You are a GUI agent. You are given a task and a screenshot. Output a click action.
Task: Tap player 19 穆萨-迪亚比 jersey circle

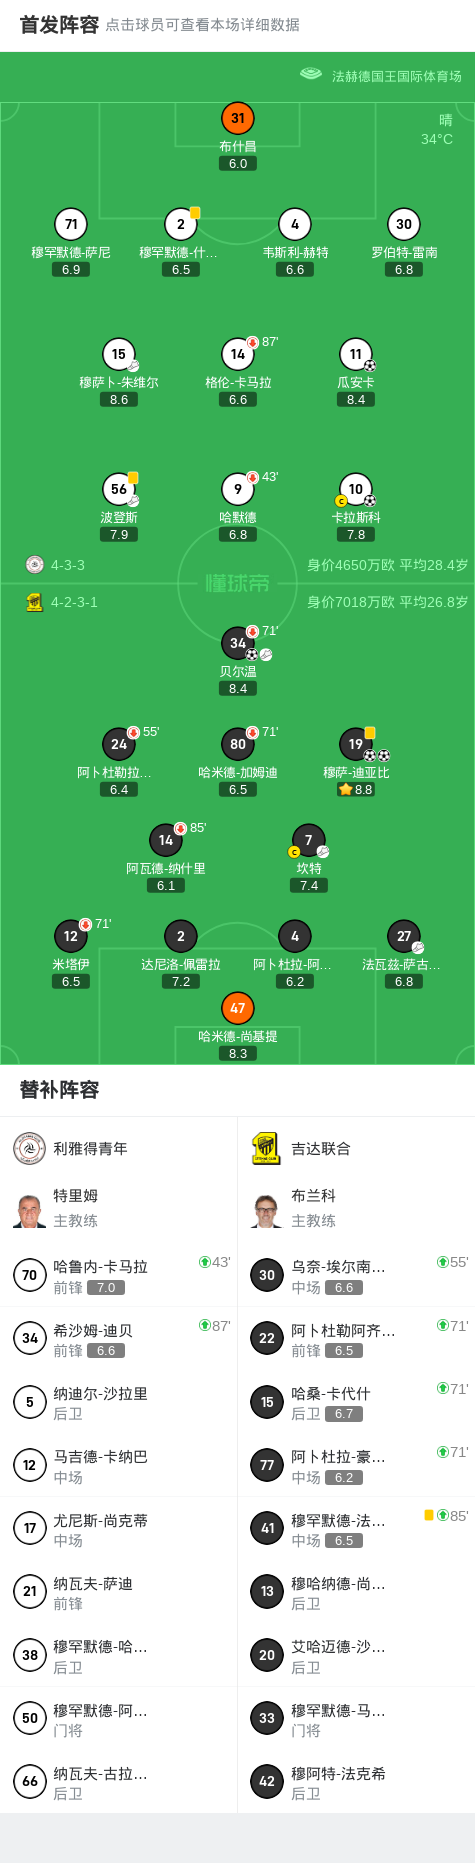point(356,744)
